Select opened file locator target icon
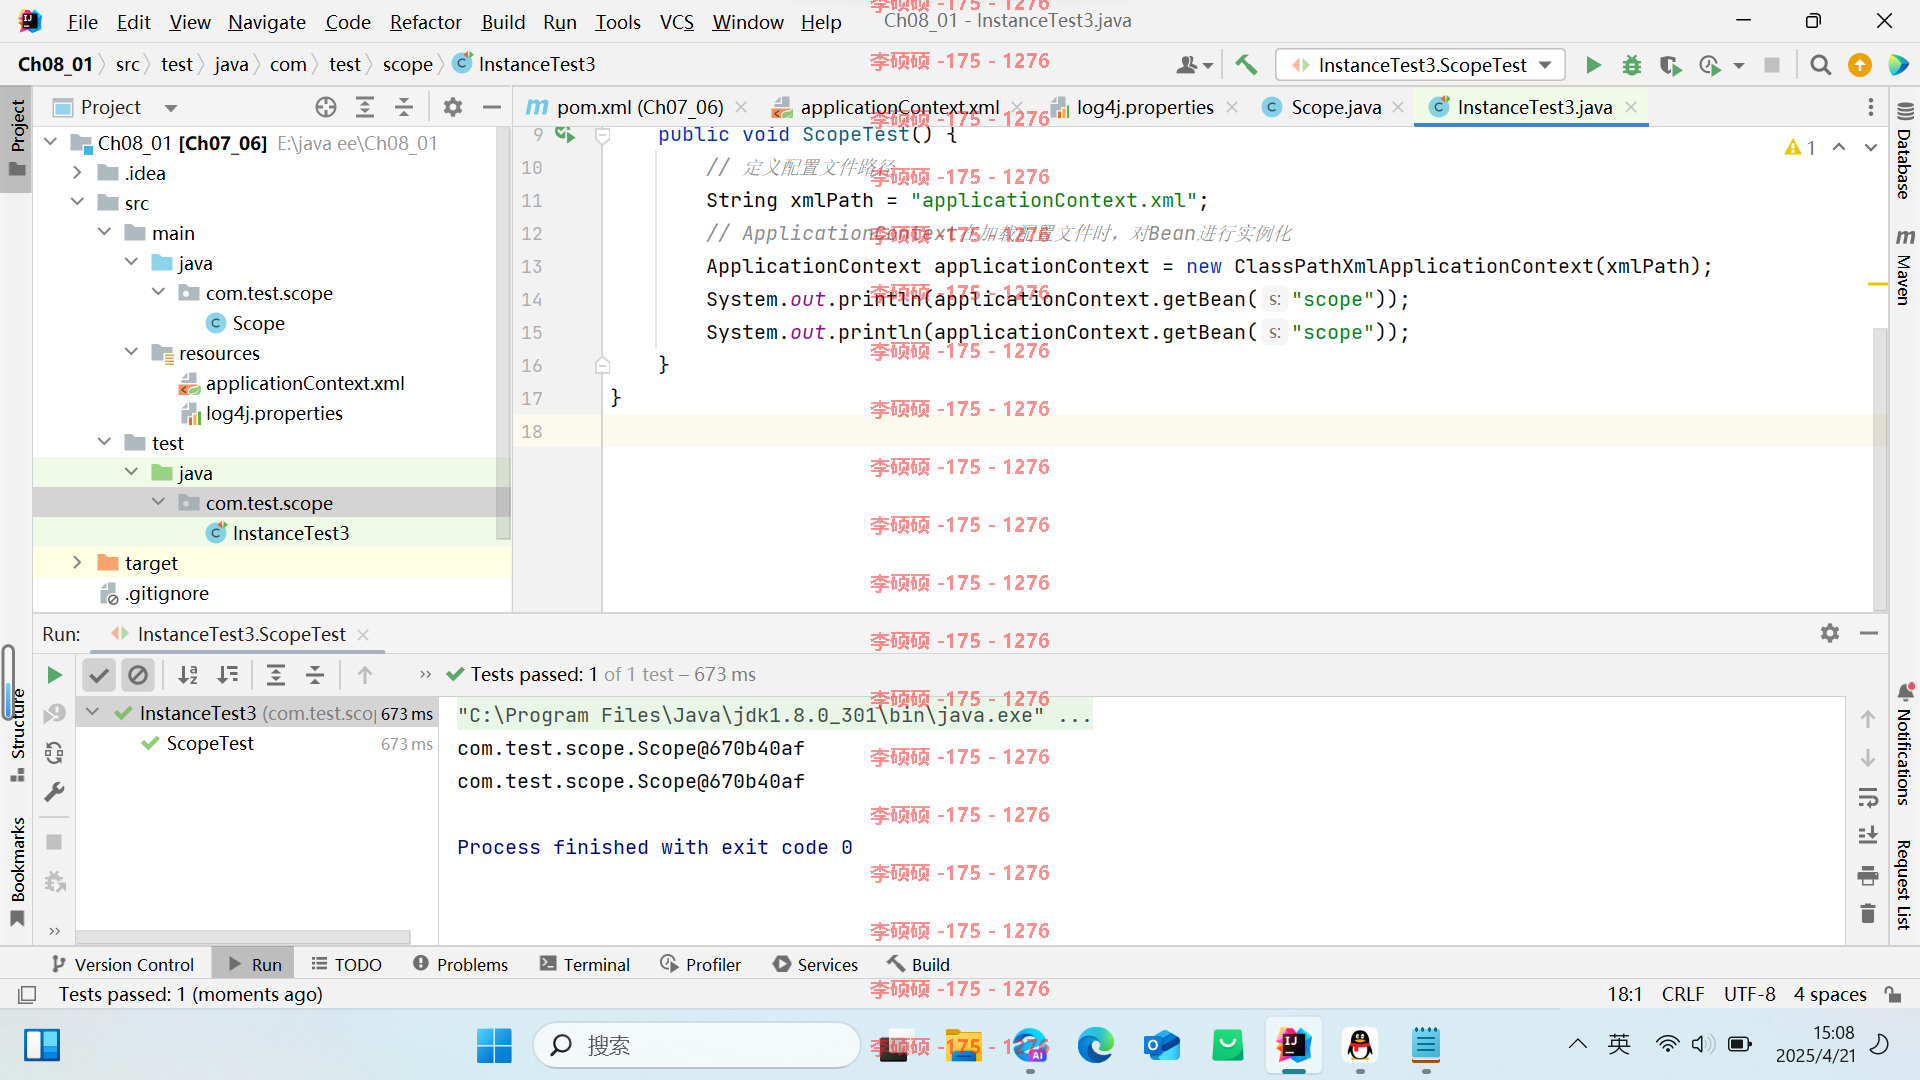Screen dimensions: 1920x1080 click(x=326, y=107)
